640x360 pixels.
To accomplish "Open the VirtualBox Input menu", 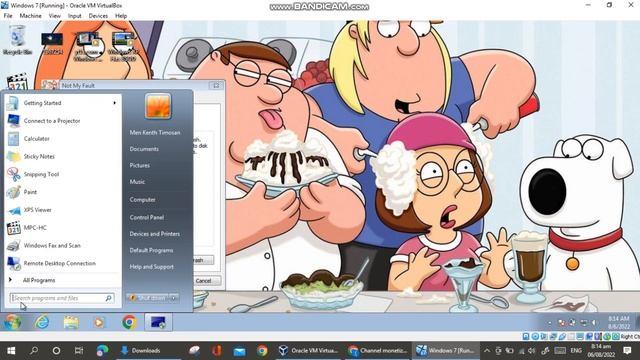I will coord(74,16).
